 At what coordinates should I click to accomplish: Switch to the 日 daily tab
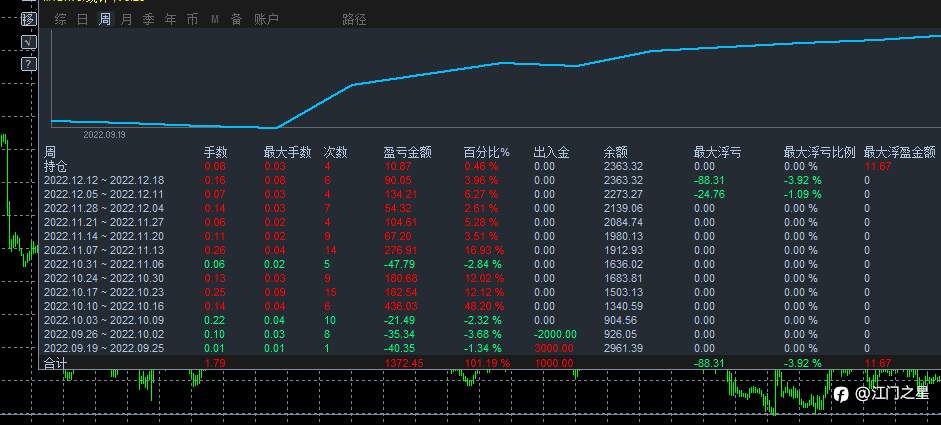coord(83,19)
